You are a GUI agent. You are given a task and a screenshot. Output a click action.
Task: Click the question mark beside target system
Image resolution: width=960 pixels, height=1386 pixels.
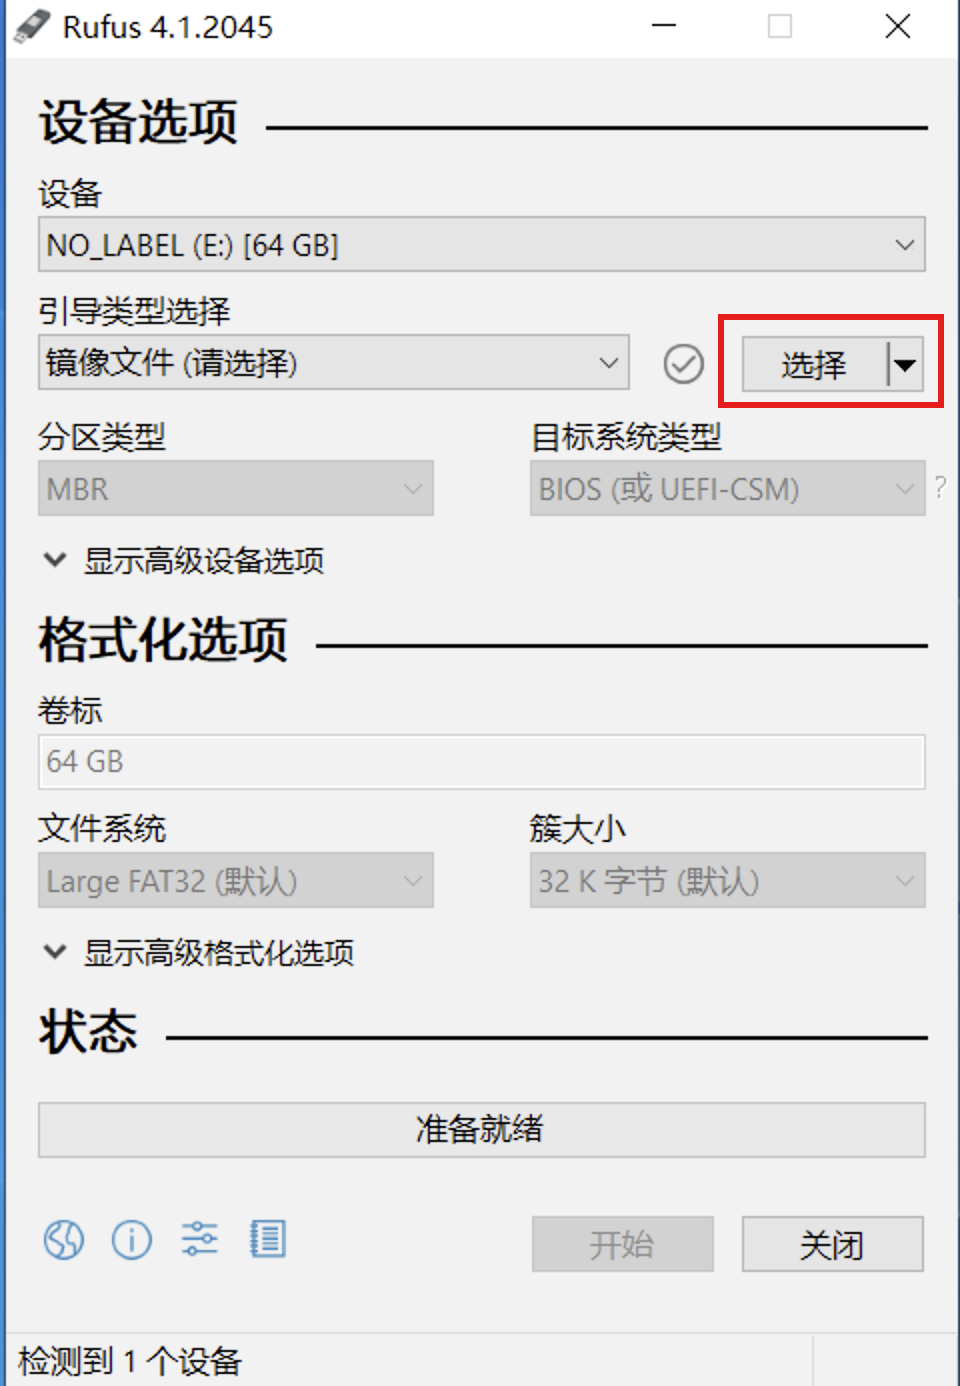click(x=940, y=487)
